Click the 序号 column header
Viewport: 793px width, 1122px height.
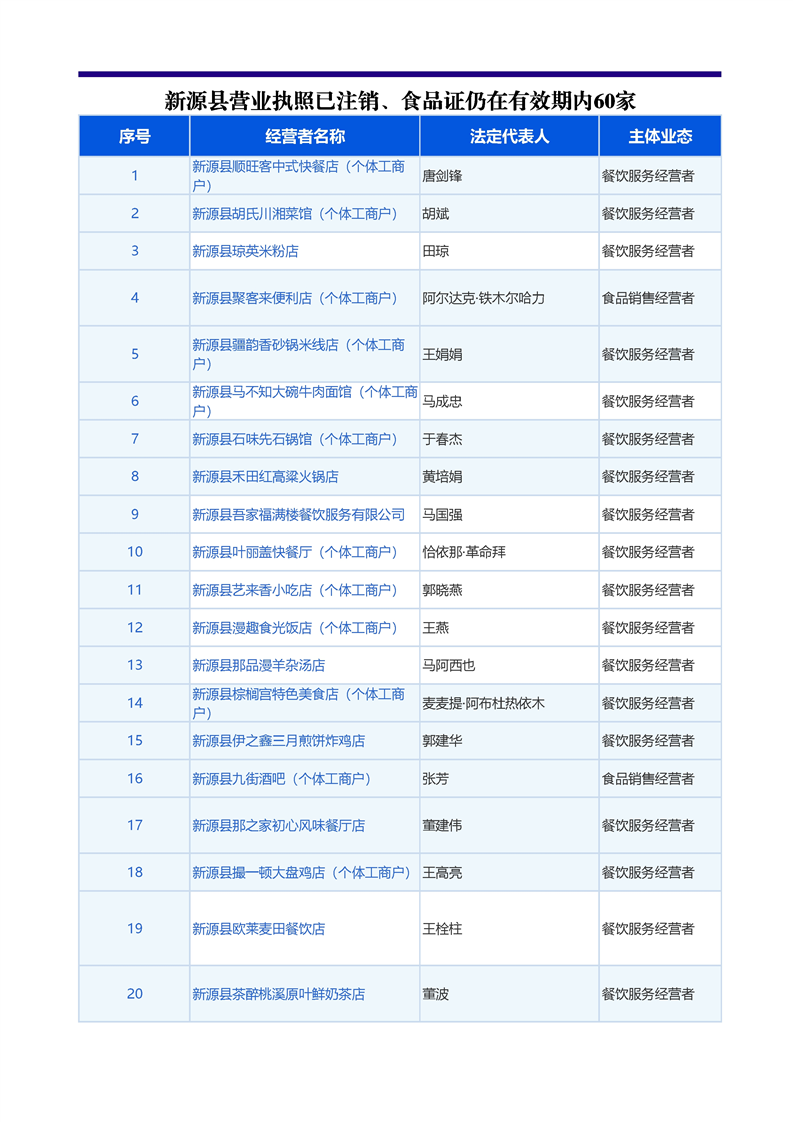pos(134,136)
